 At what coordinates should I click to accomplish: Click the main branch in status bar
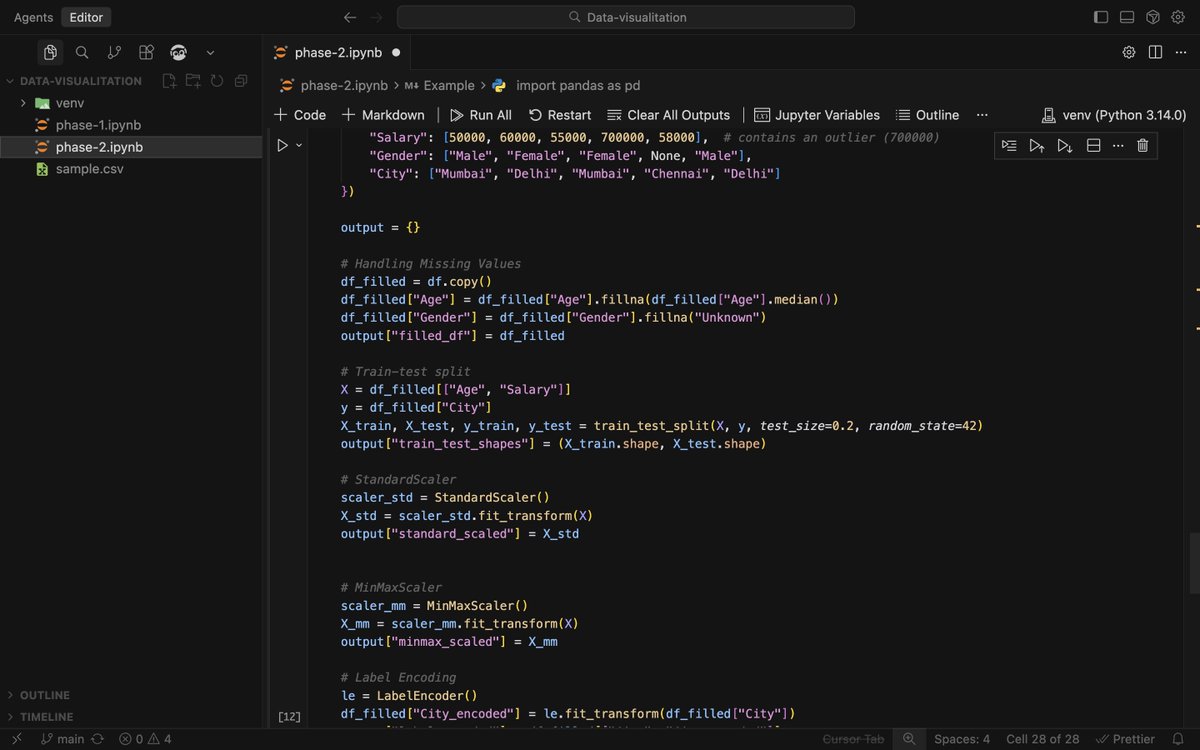pos(62,739)
